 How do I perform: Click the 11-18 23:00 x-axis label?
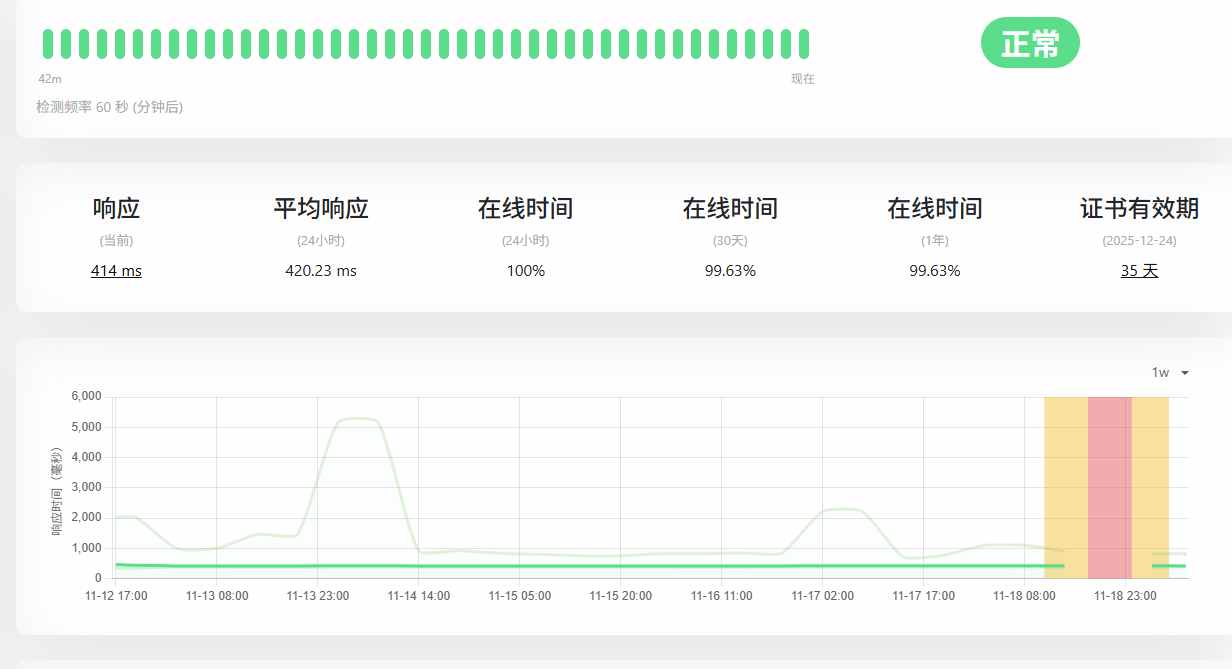point(1125,596)
